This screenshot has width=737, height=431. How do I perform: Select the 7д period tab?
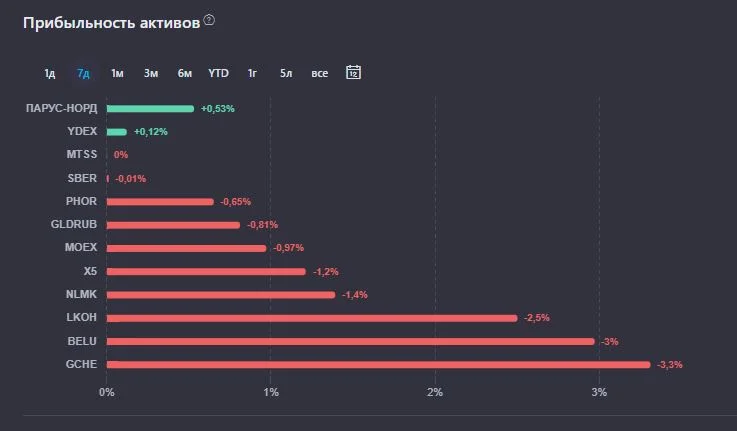tap(83, 73)
